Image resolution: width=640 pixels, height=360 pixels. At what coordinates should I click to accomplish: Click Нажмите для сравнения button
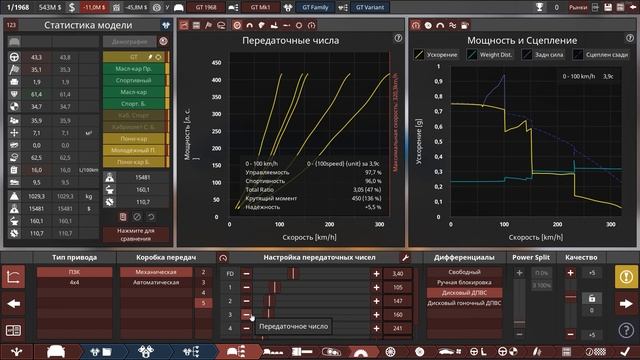136,235
